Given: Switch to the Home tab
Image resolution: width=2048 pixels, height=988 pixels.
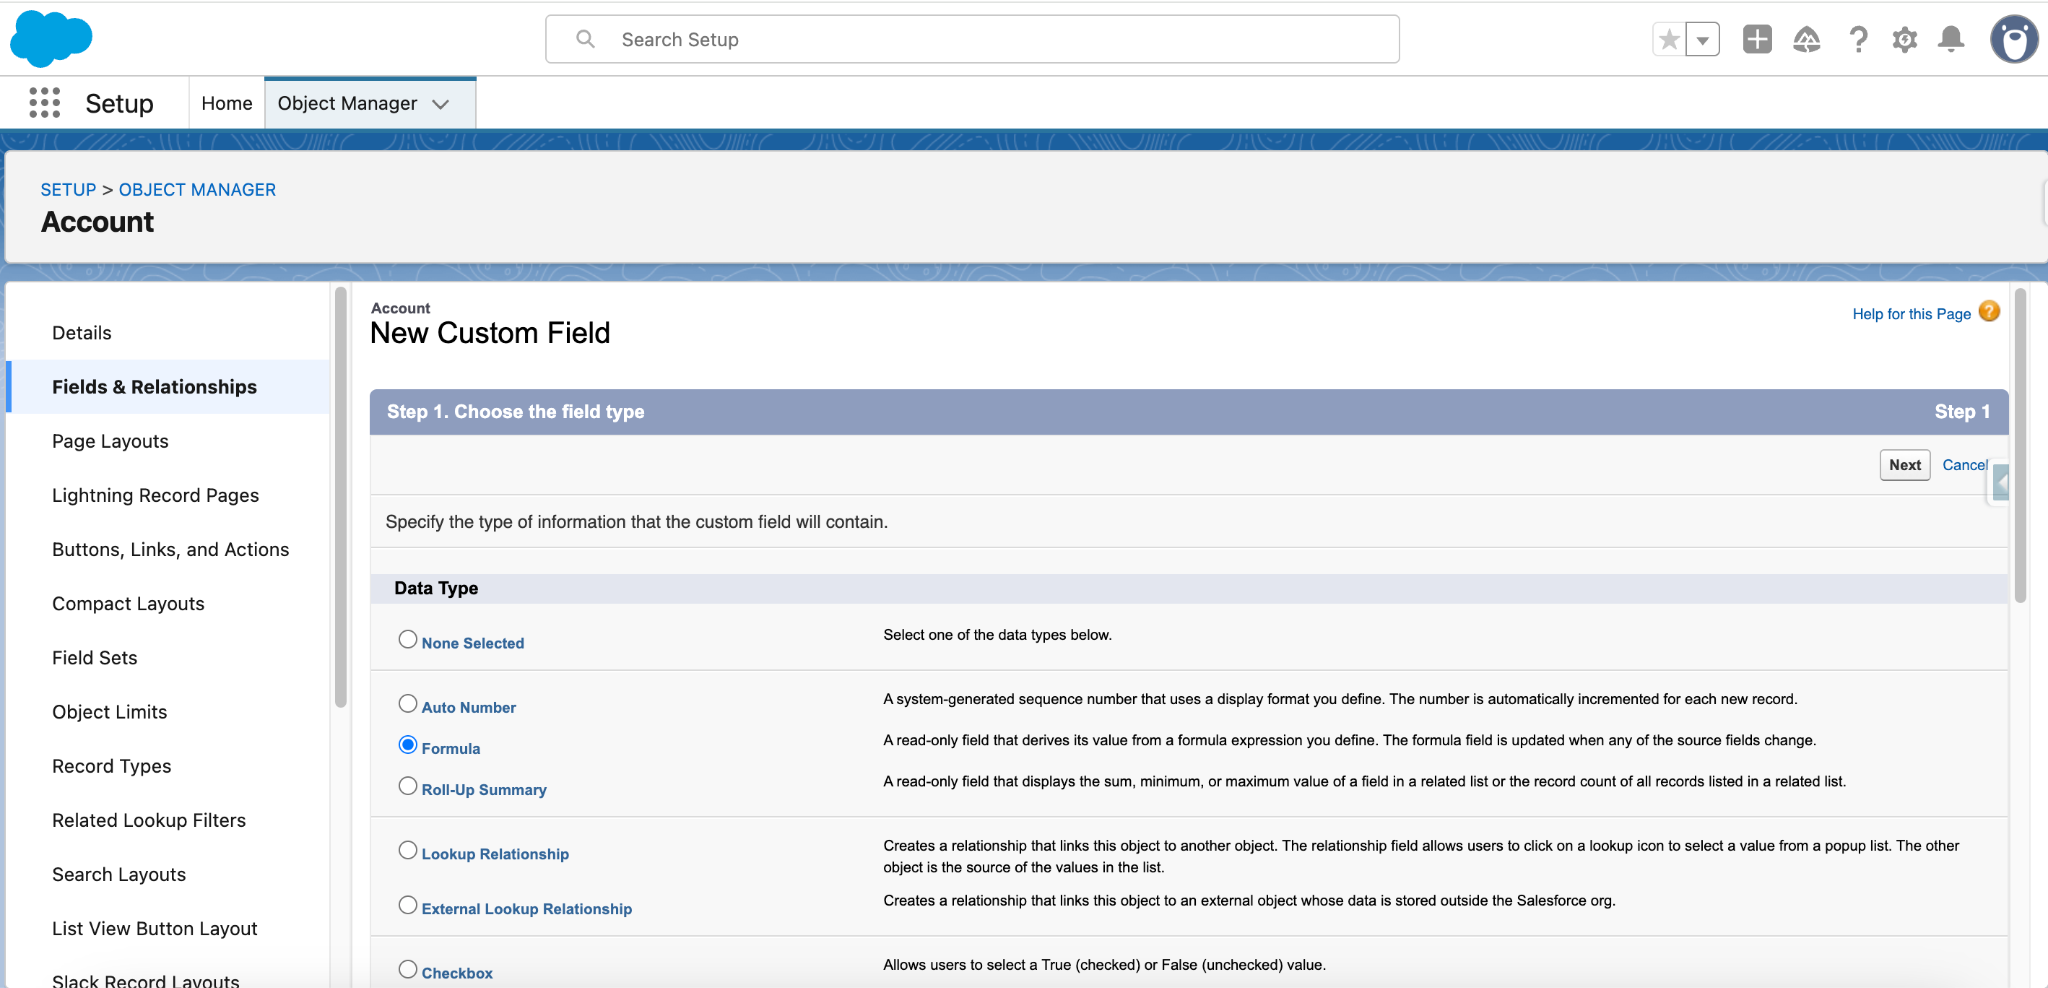Looking at the screenshot, I should [x=227, y=103].
